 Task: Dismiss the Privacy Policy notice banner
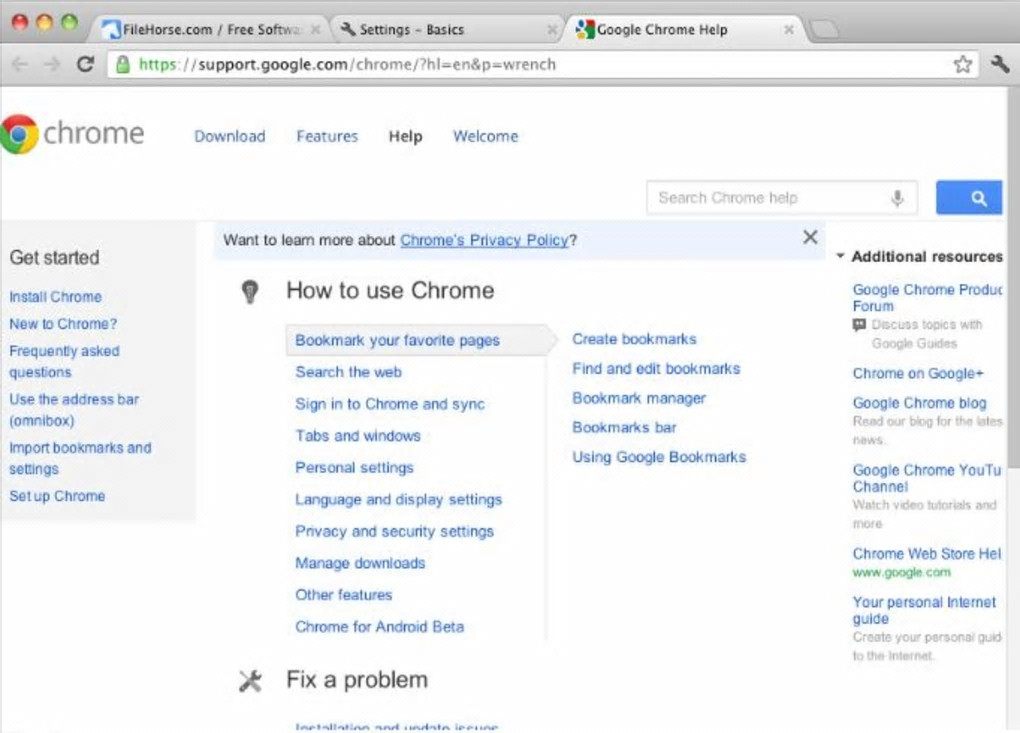(x=810, y=238)
